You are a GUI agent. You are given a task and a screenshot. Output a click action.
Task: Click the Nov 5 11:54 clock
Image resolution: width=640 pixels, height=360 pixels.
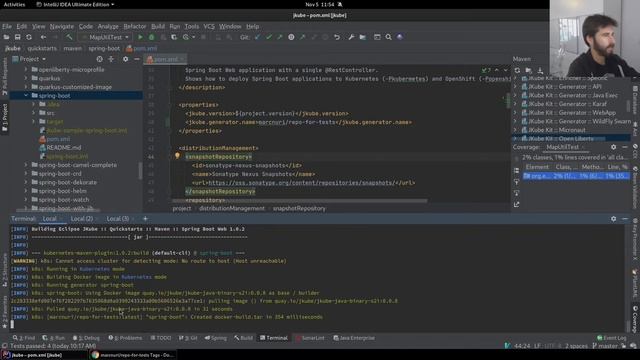[320, 4]
